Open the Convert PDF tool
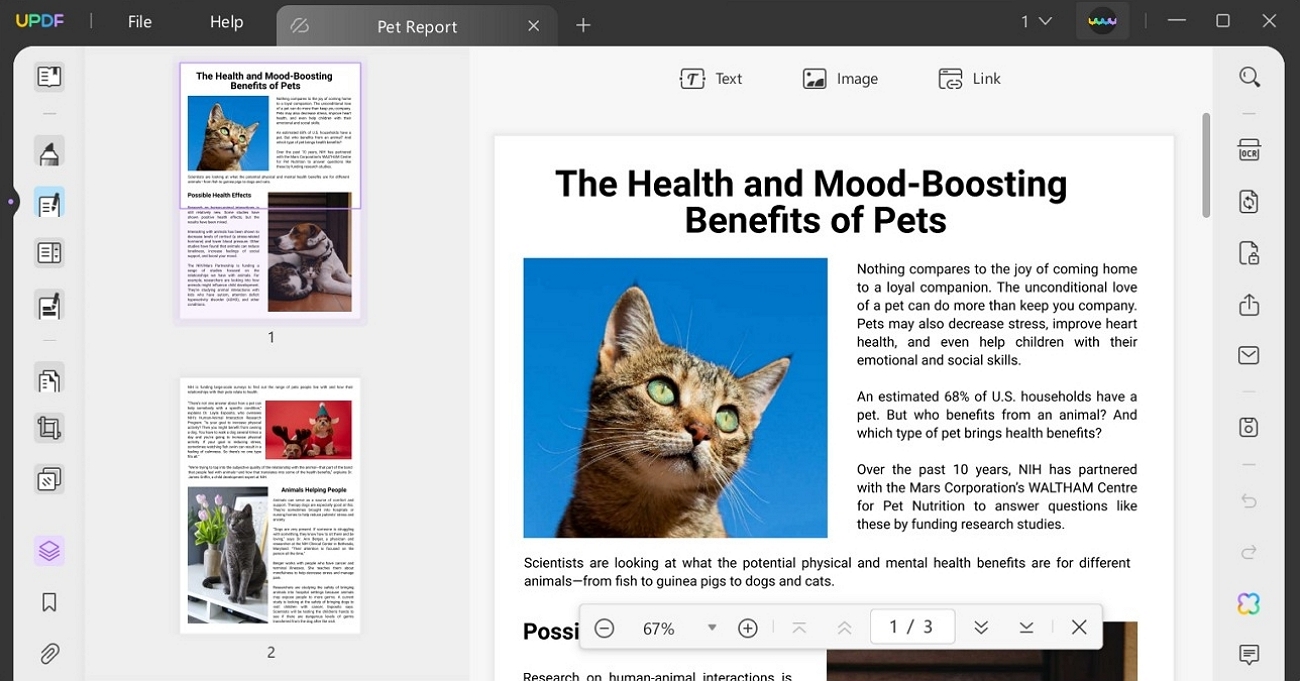This screenshot has height=681, width=1300. [x=1249, y=202]
